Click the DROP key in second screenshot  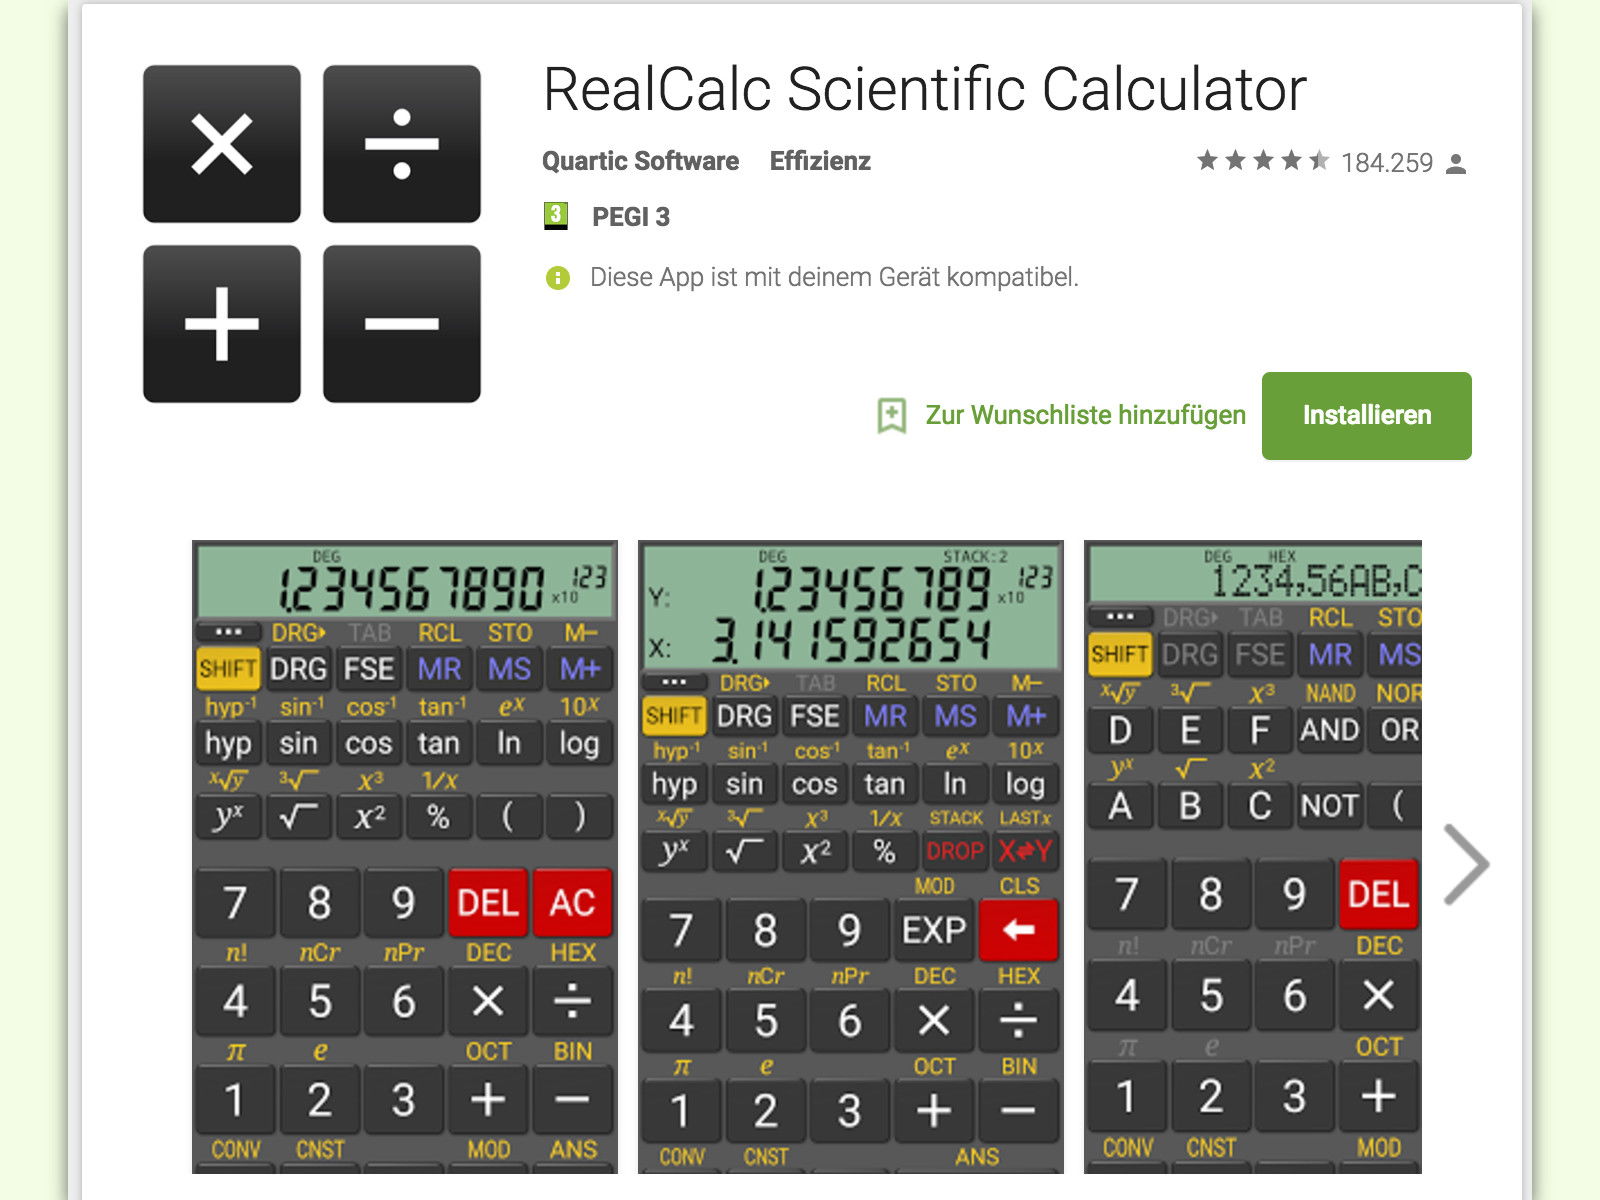pos(954,851)
